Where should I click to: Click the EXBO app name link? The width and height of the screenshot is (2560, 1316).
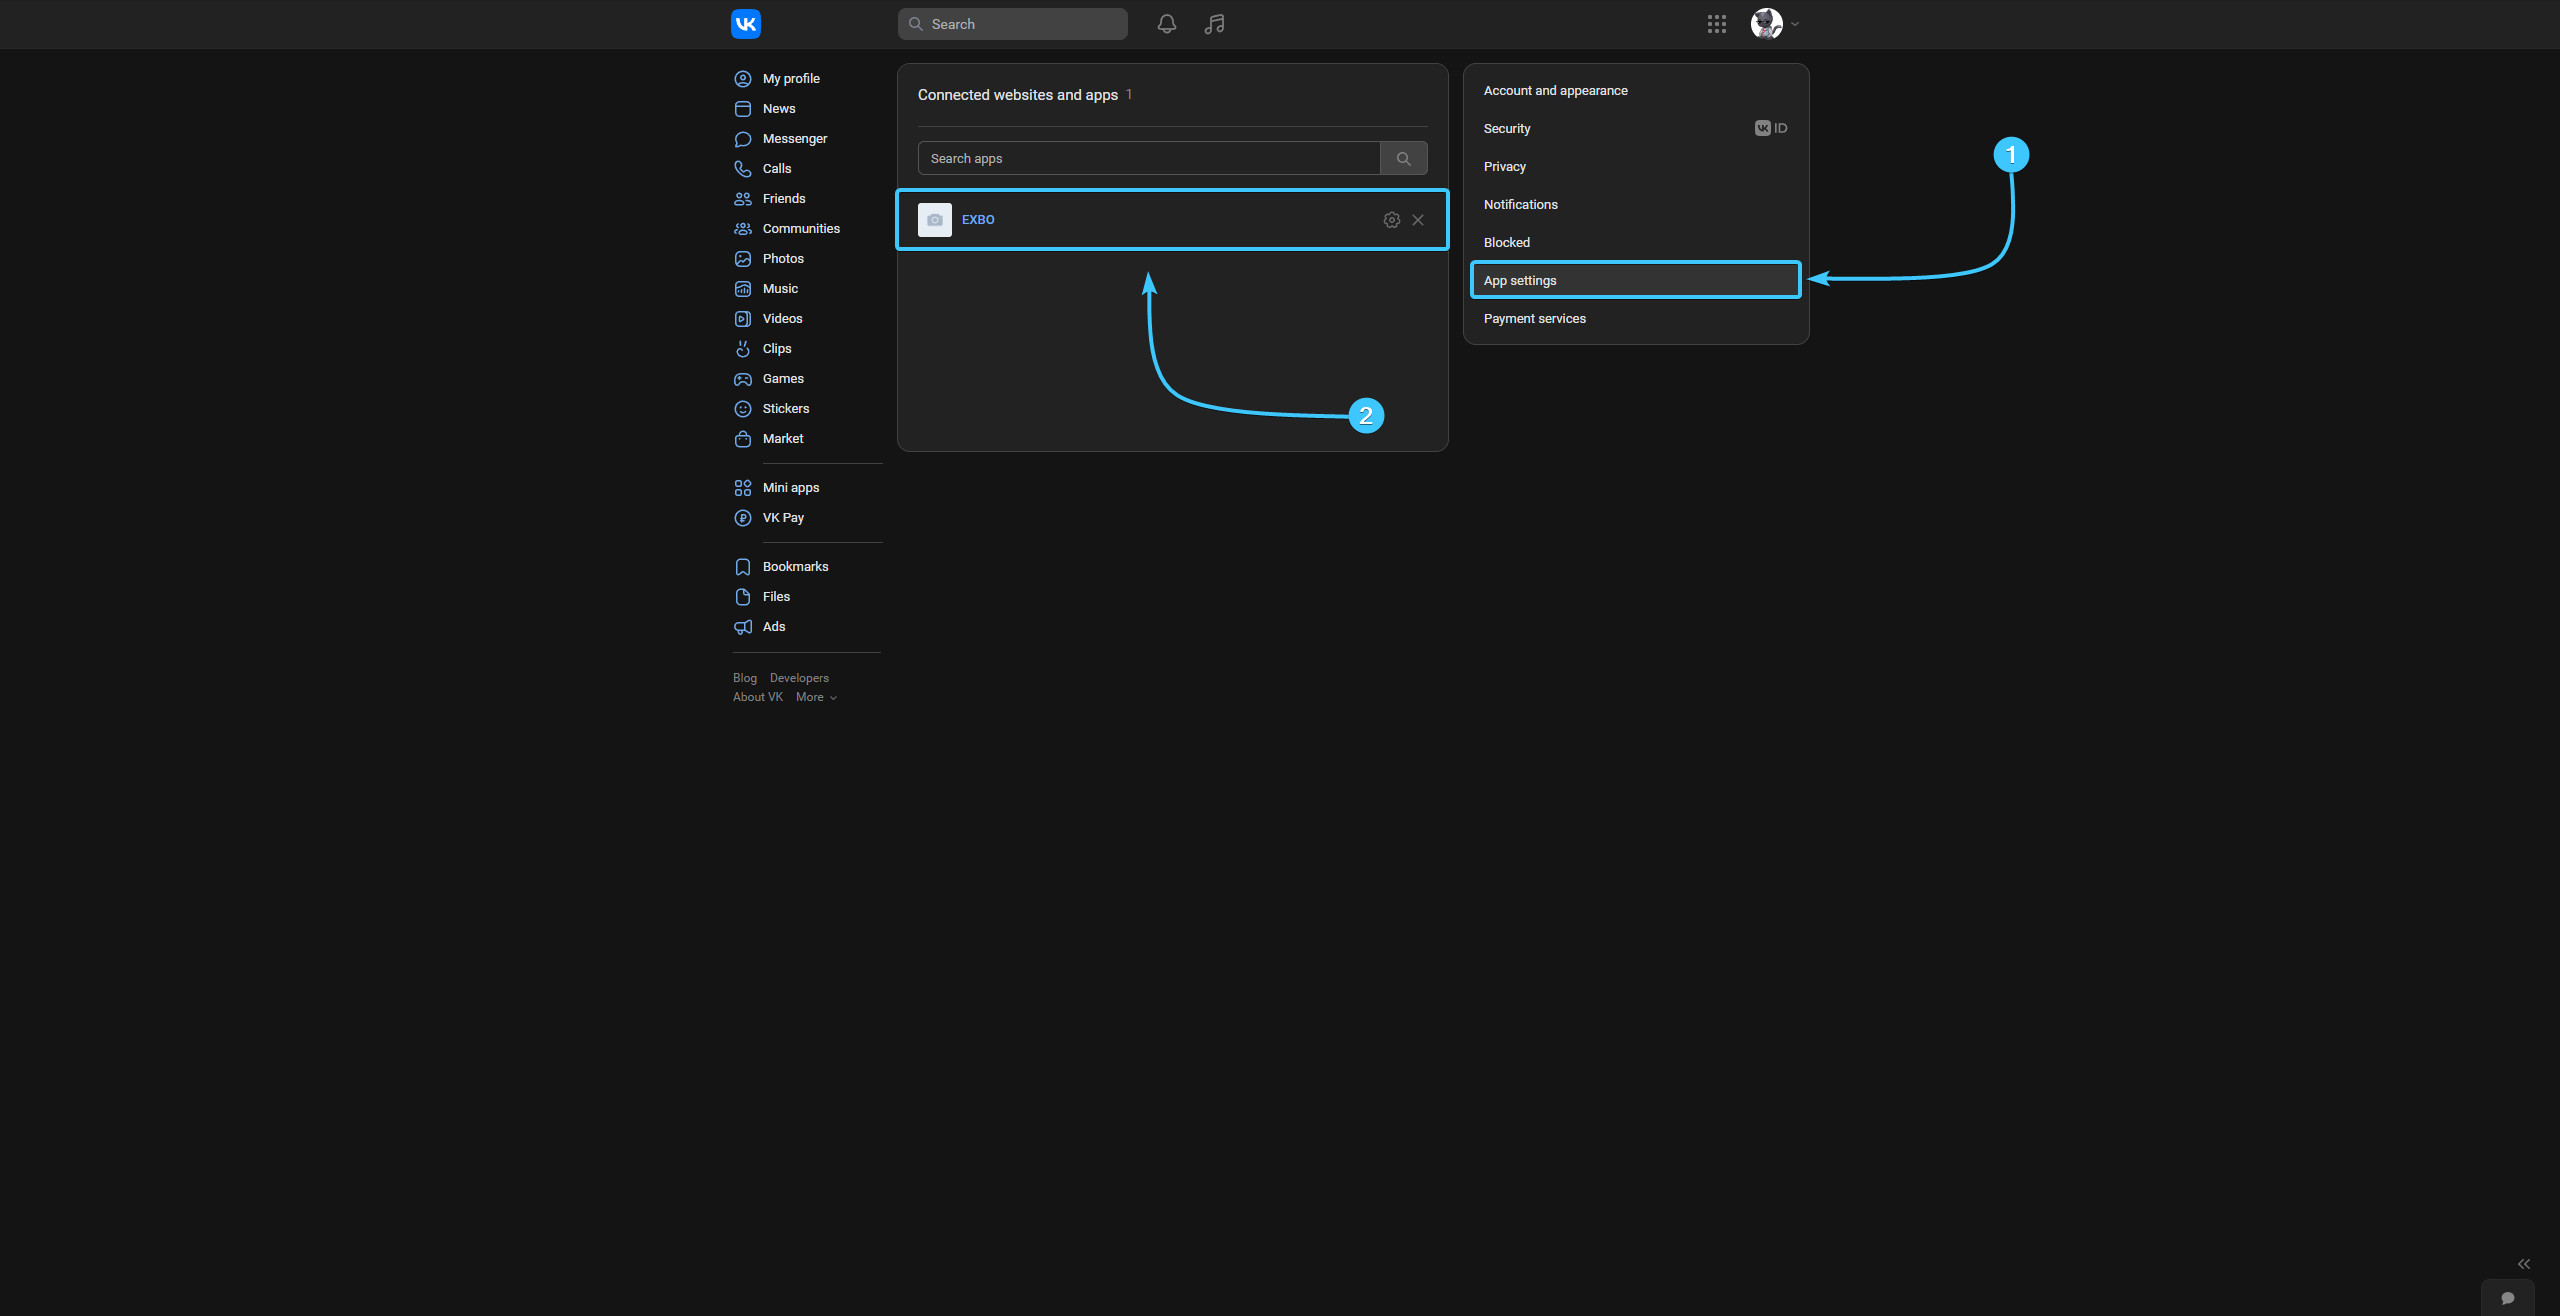977,220
